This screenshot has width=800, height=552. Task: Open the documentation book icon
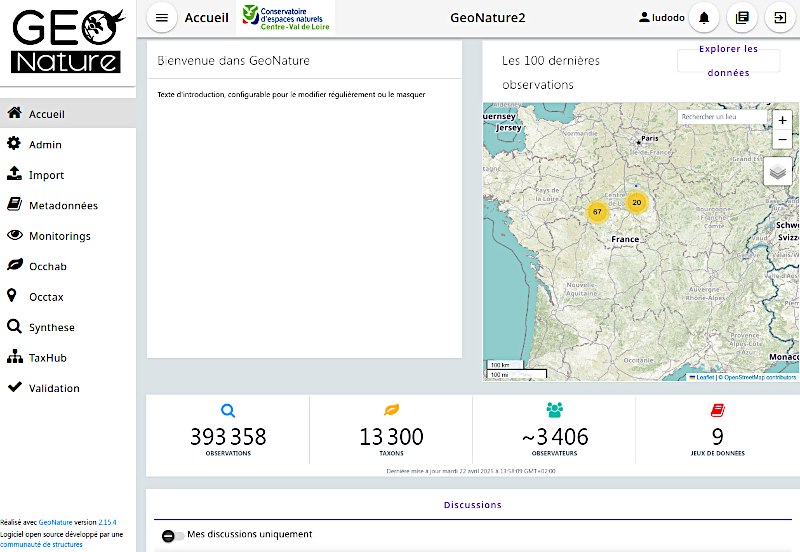(741, 18)
